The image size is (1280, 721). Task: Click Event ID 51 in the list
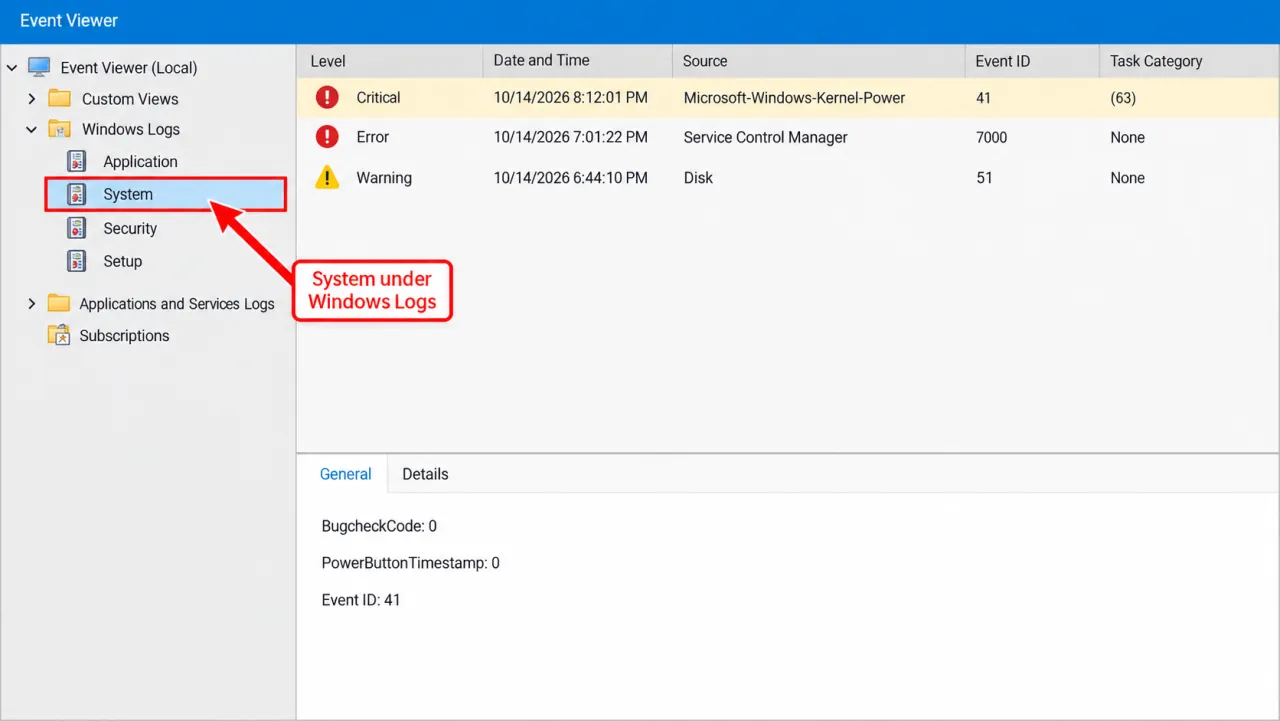pyautogui.click(x=985, y=178)
